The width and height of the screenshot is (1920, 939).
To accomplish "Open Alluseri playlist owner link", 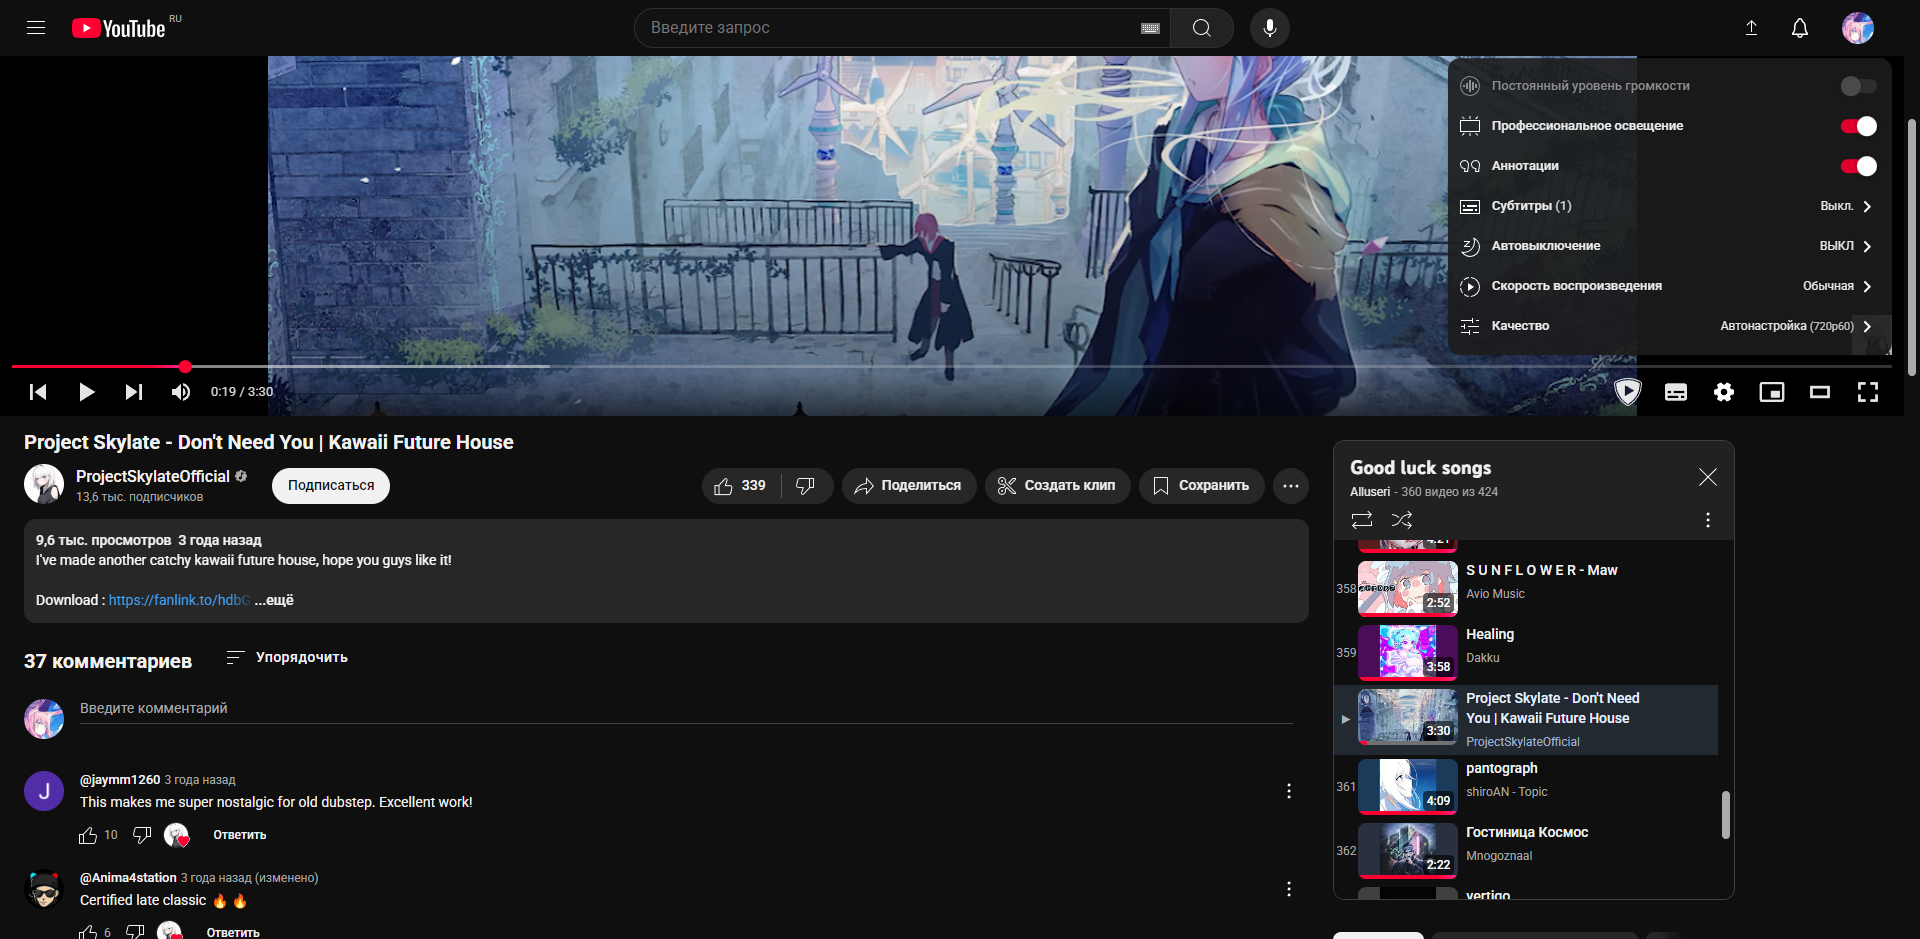I will click(x=1370, y=492).
